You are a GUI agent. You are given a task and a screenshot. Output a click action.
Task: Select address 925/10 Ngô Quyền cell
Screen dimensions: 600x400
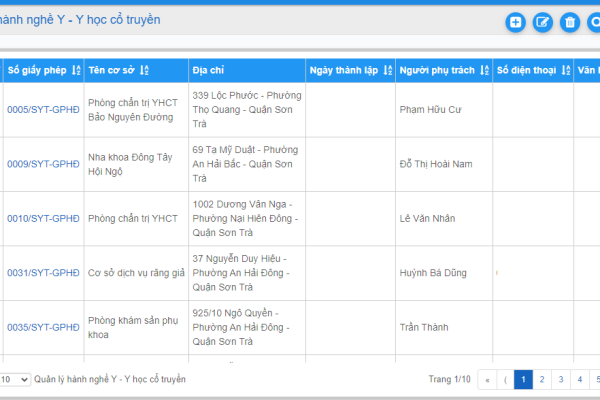247,327
